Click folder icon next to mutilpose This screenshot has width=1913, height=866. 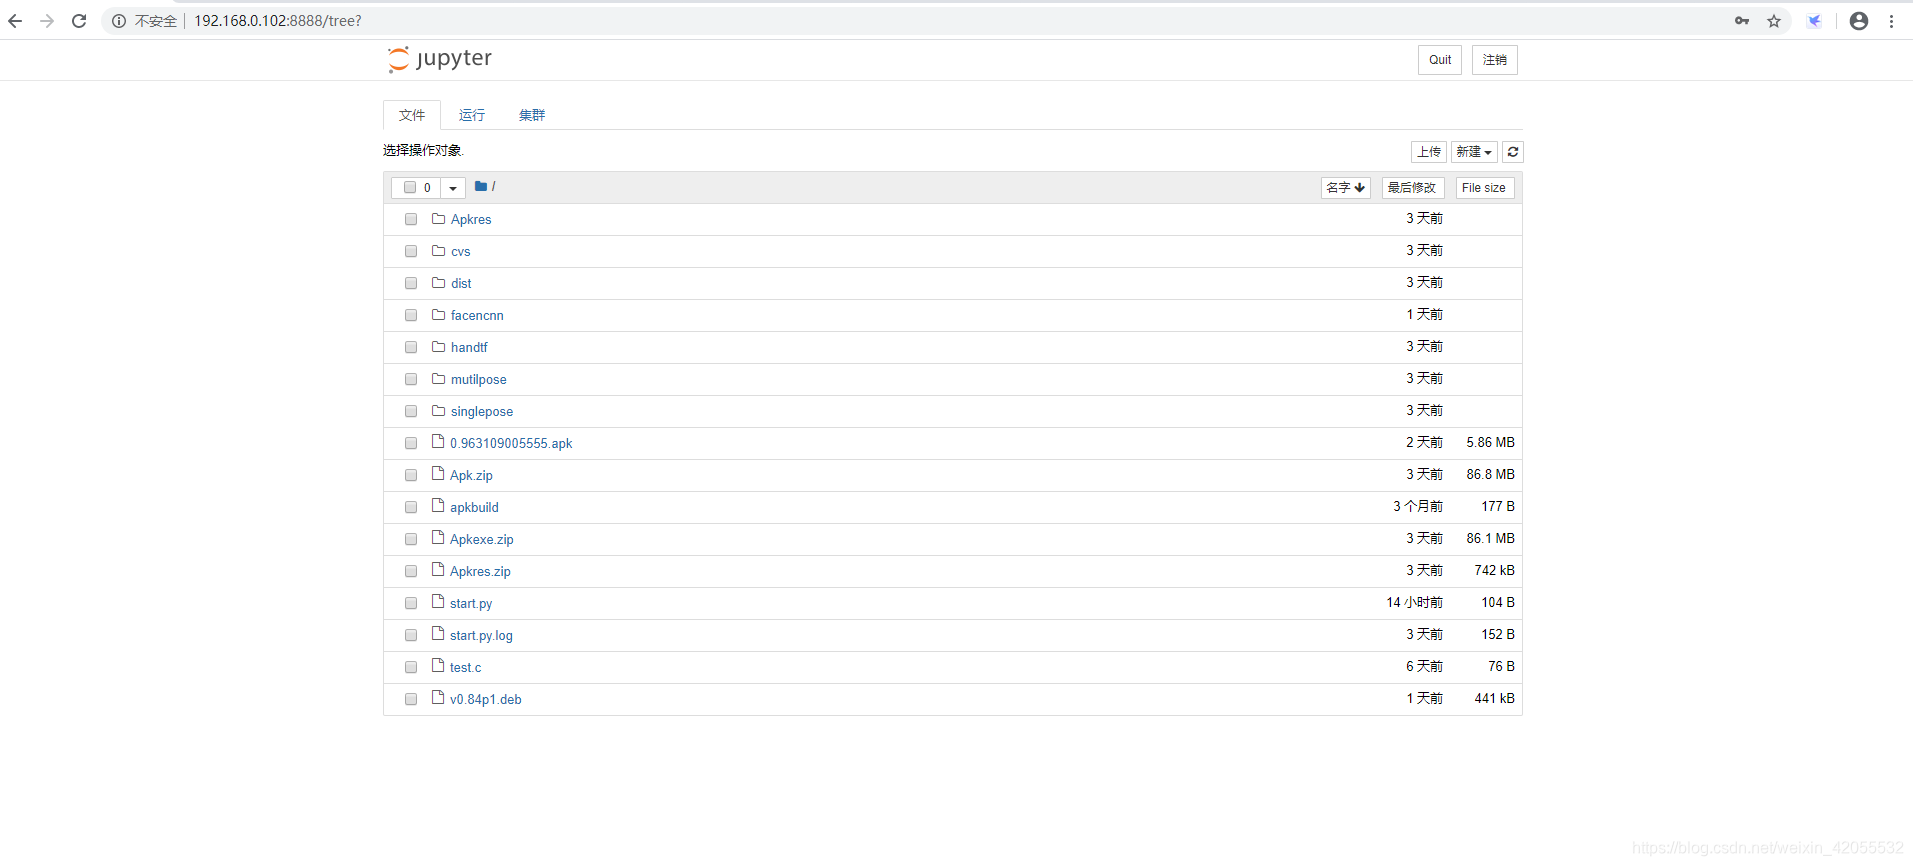438,378
